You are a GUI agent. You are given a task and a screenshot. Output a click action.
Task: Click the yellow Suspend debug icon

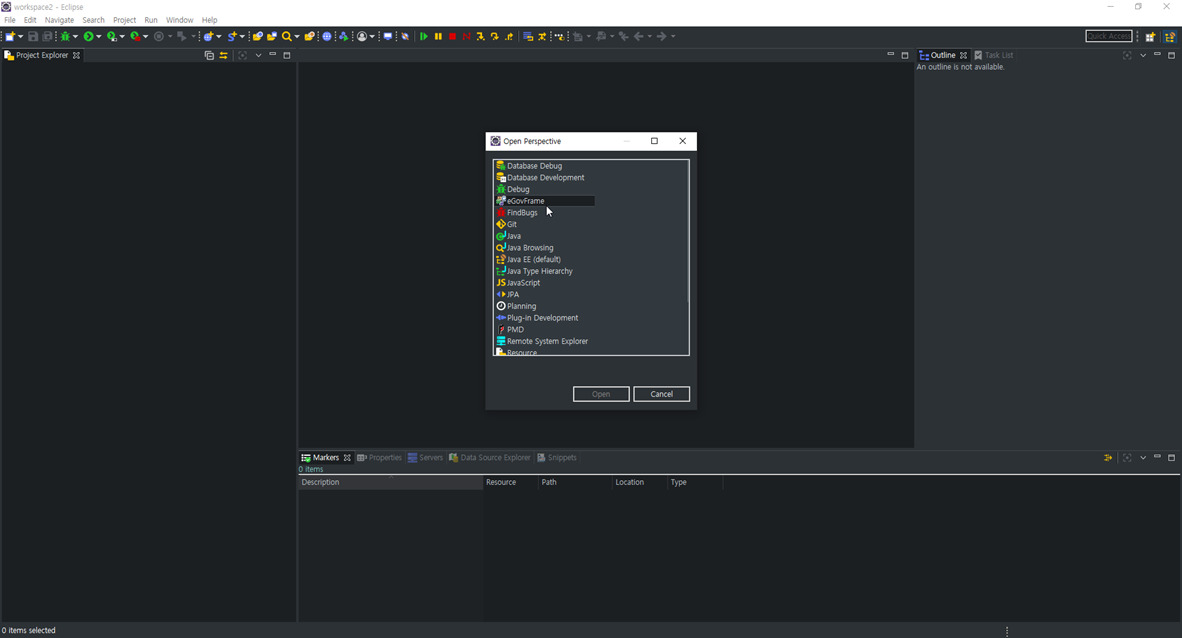click(438, 36)
